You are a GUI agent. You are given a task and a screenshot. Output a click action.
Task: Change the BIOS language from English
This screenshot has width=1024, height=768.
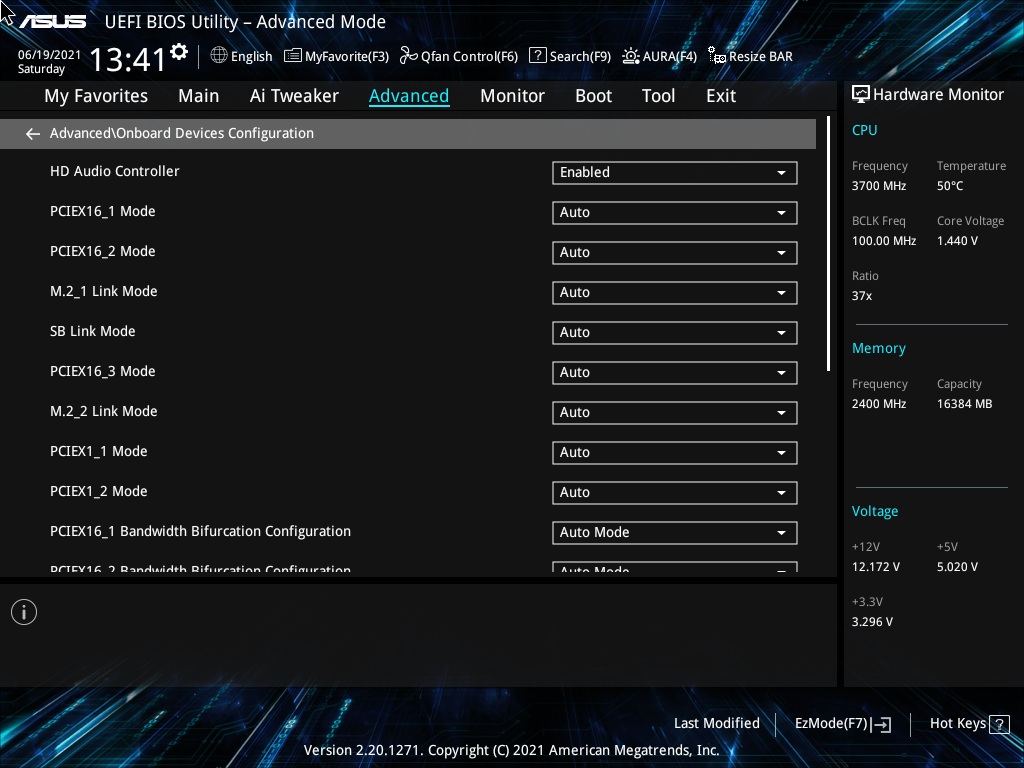click(241, 56)
